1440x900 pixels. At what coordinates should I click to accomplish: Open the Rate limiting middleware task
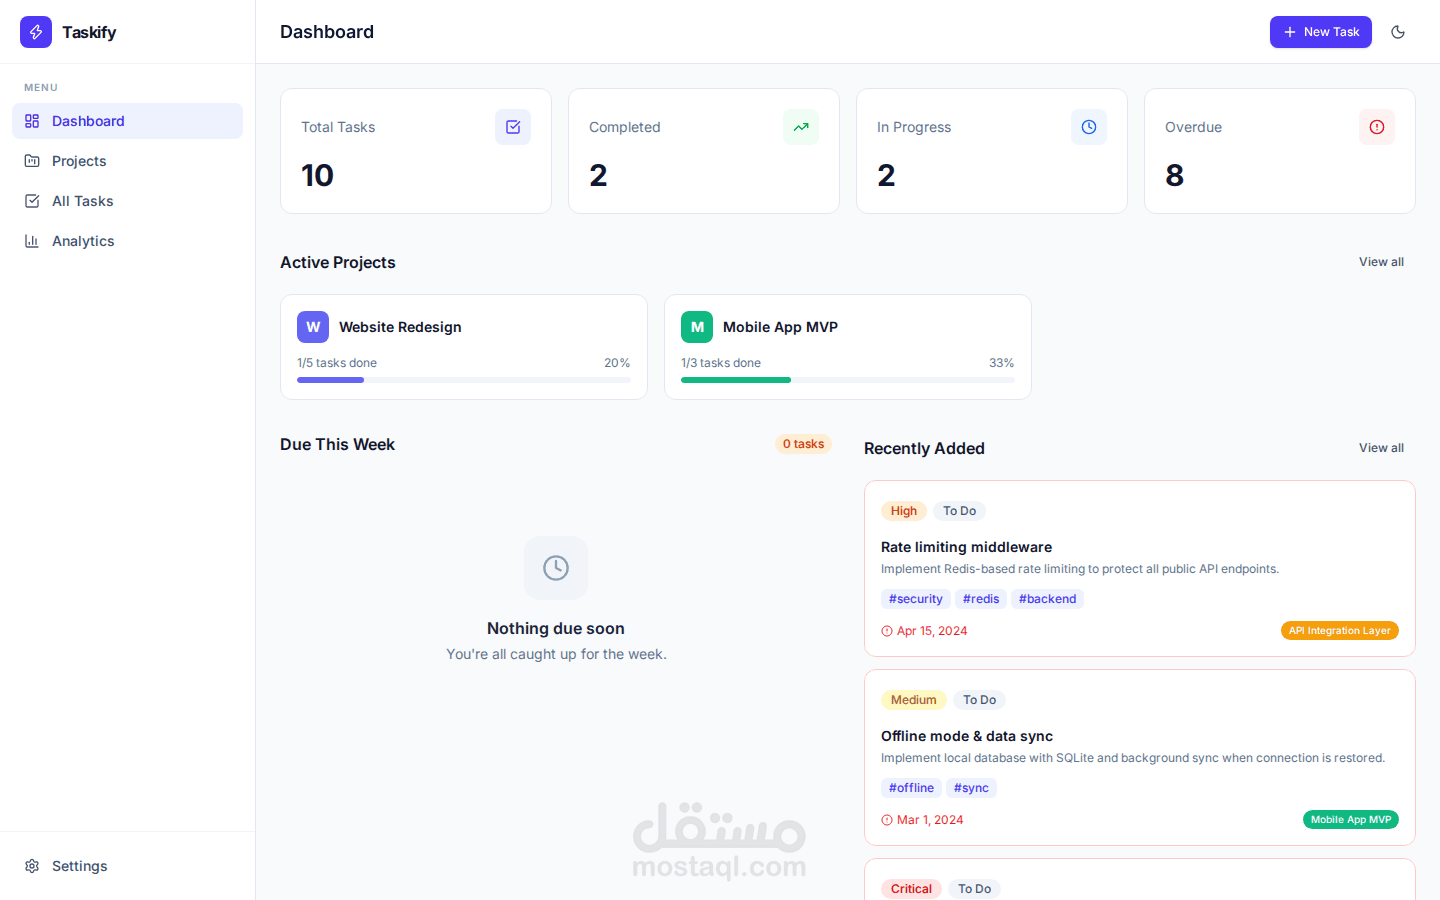(966, 547)
